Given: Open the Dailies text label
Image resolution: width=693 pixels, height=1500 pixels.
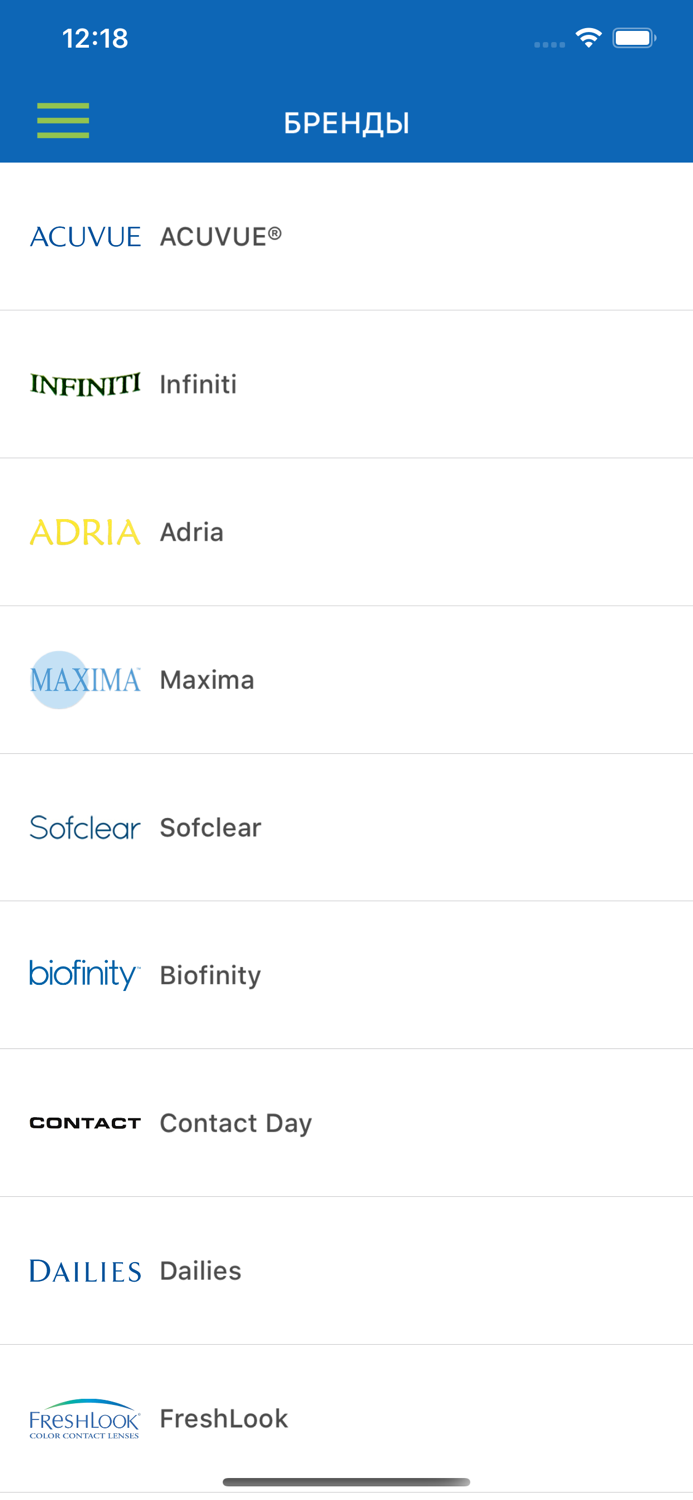Looking at the screenshot, I should pyautogui.click(x=201, y=1271).
